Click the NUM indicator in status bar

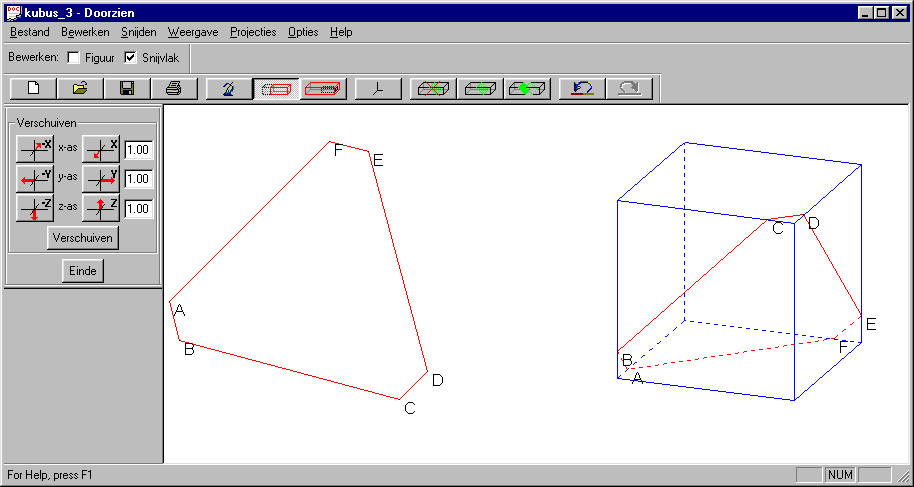[x=840, y=475]
